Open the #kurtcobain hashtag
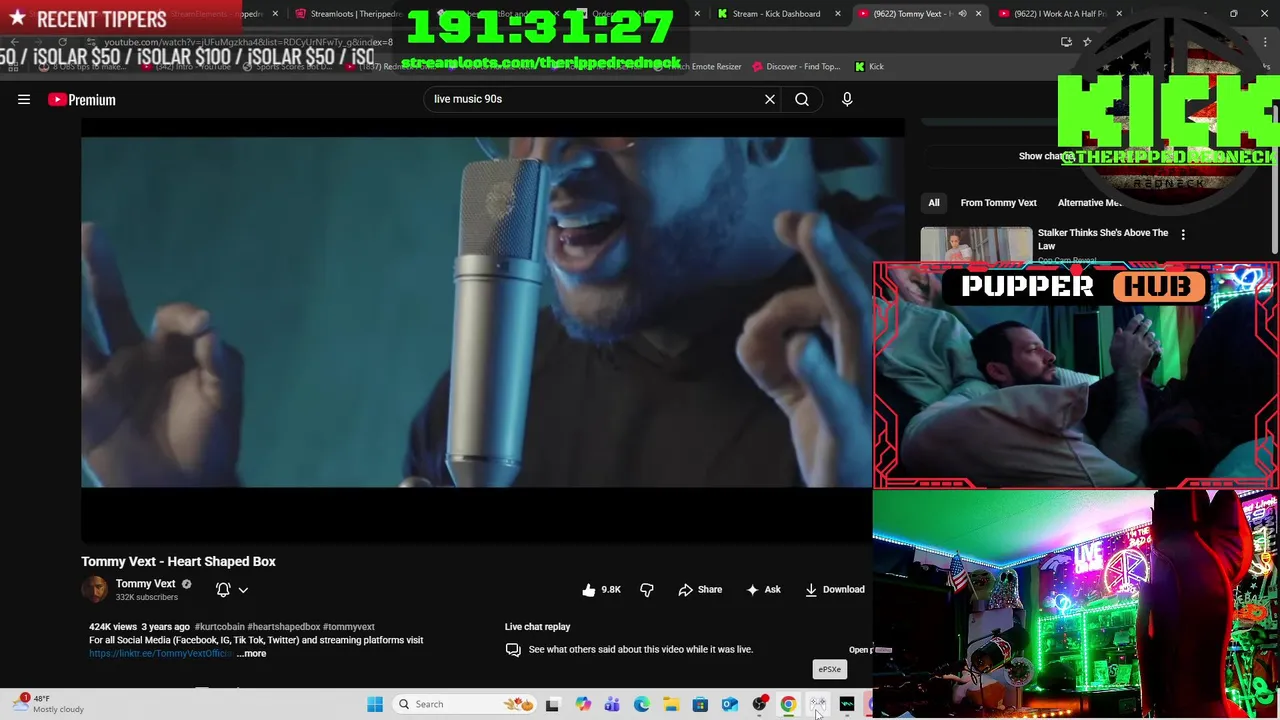This screenshot has height=720, width=1280. 219,627
